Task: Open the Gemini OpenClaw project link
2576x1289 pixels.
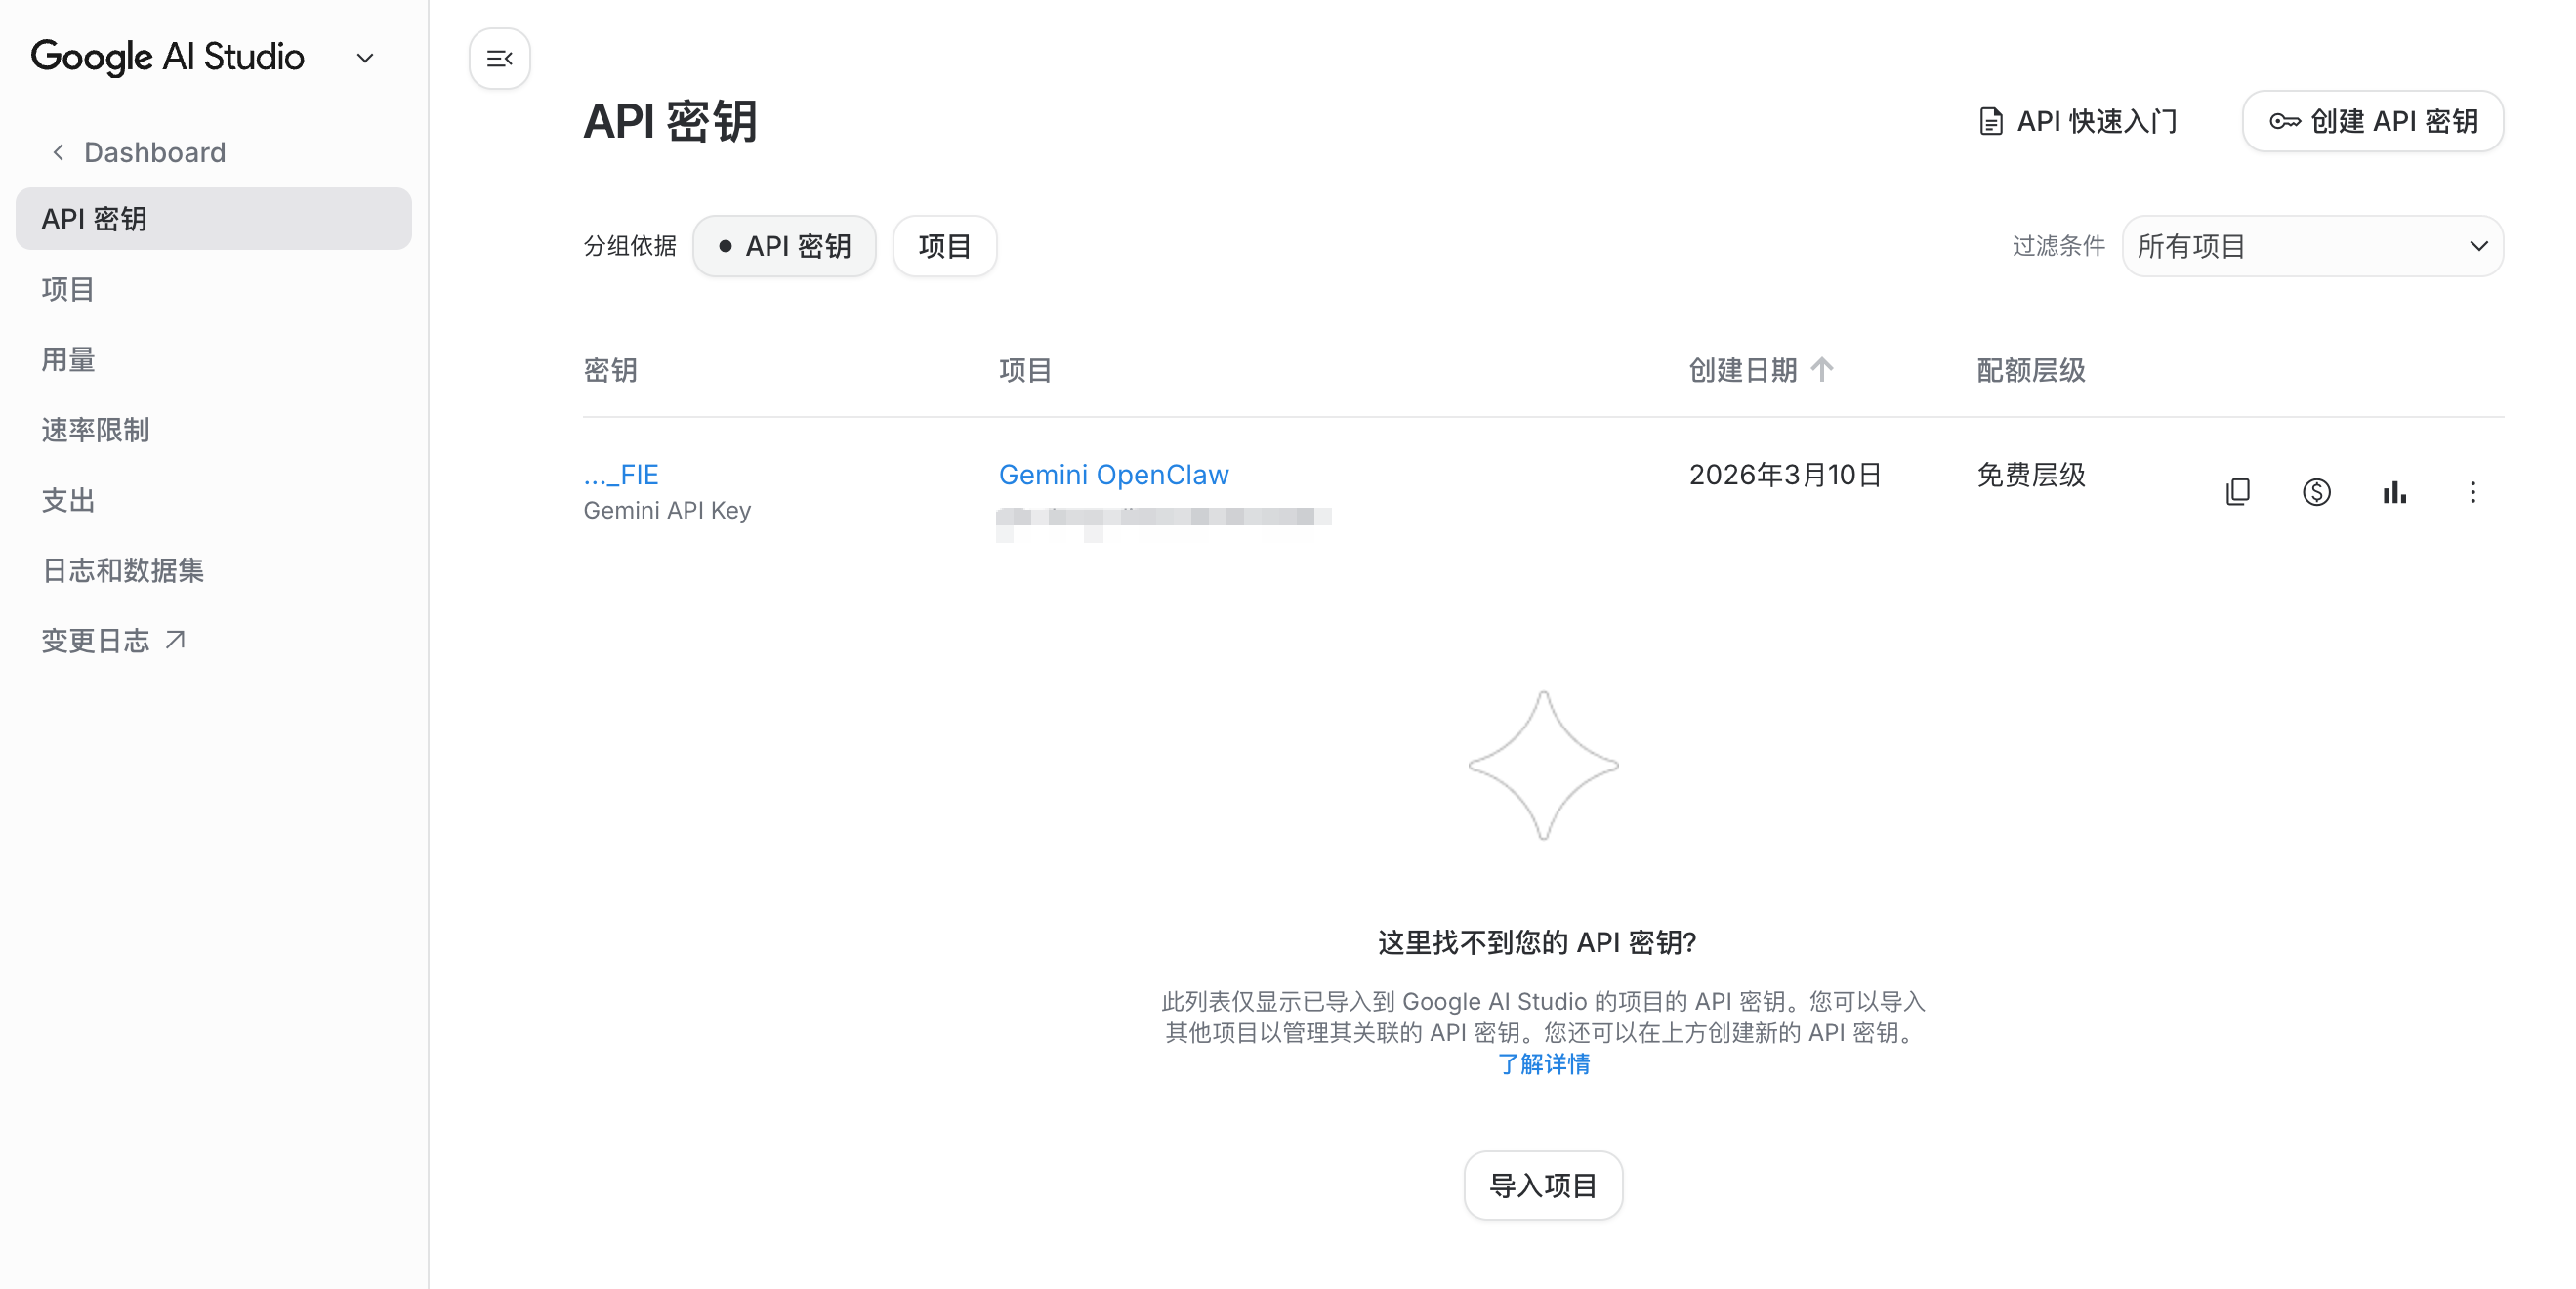Action: (1113, 474)
